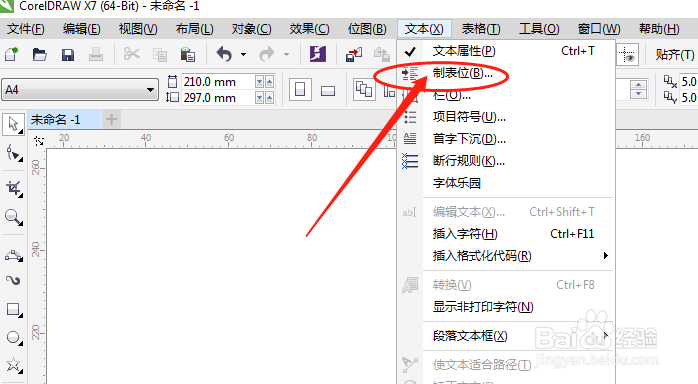Expand 段落文本框(X) submenu
The height and width of the screenshot is (384, 698).
pos(506,336)
